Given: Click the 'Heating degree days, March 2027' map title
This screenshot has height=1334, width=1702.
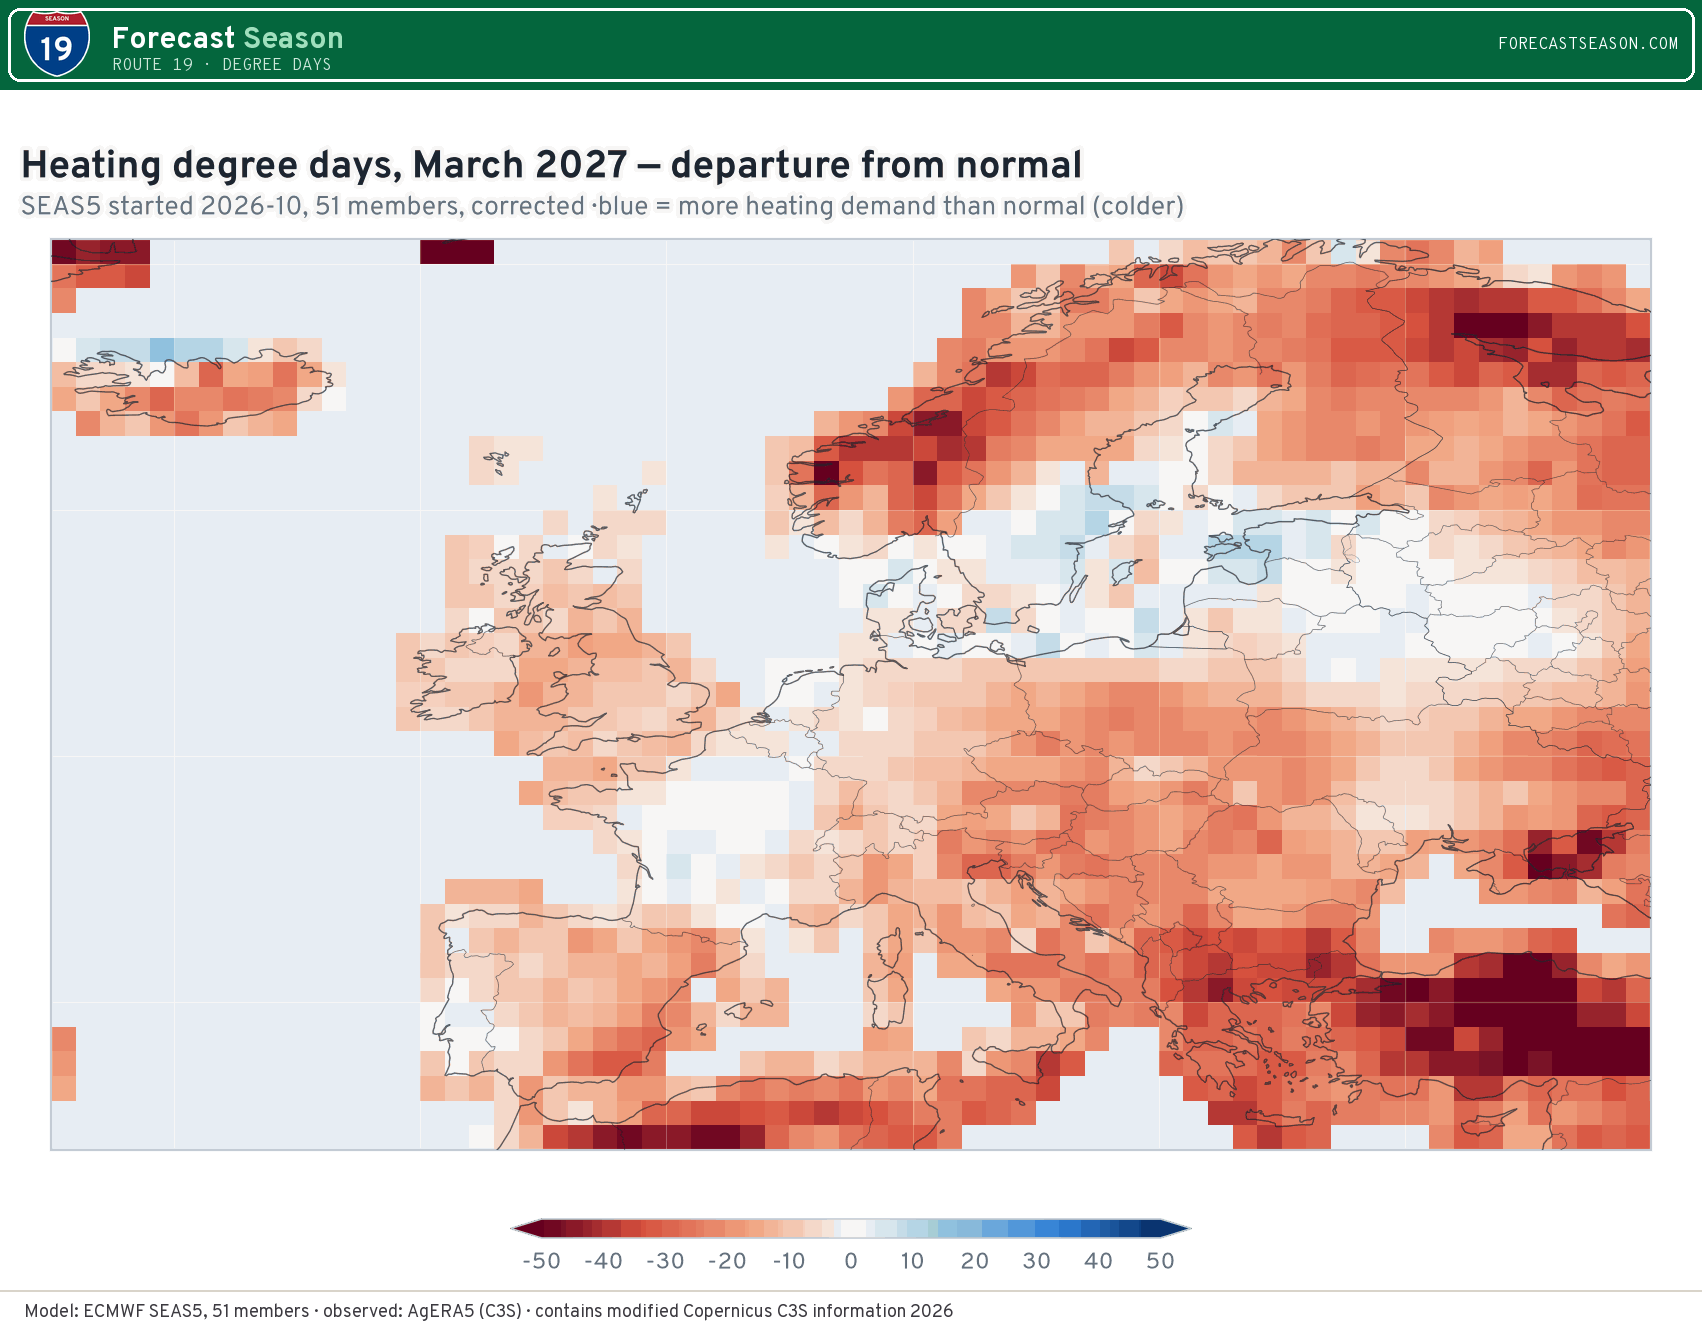Looking at the screenshot, I should (x=551, y=164).
